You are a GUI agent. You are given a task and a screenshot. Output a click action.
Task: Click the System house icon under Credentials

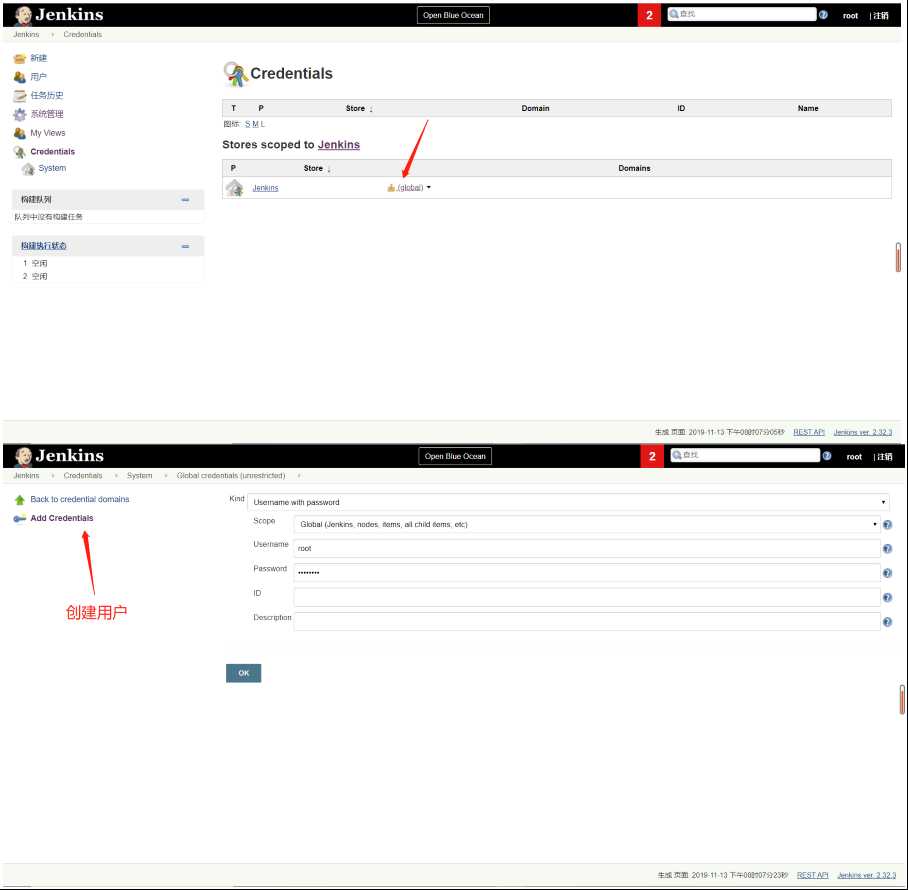28,169
